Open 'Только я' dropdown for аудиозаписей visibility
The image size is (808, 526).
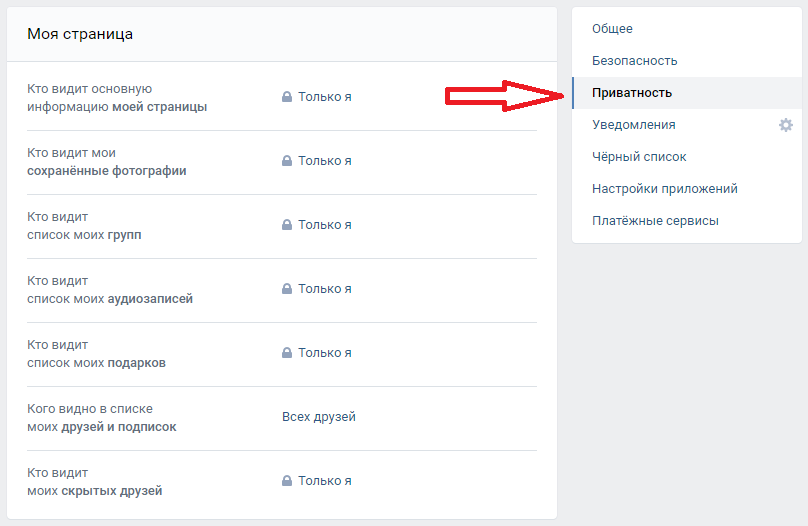324,289
